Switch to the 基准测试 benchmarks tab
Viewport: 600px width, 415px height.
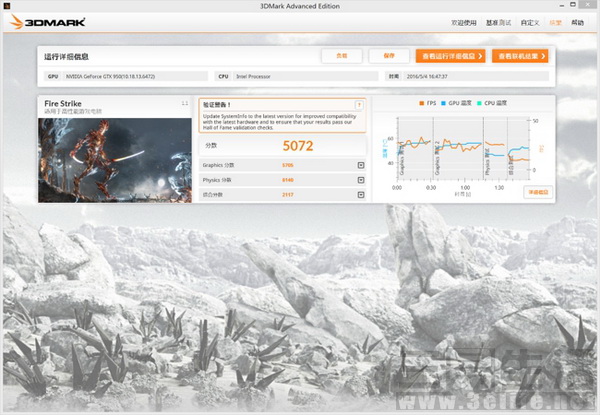(498, 23)
